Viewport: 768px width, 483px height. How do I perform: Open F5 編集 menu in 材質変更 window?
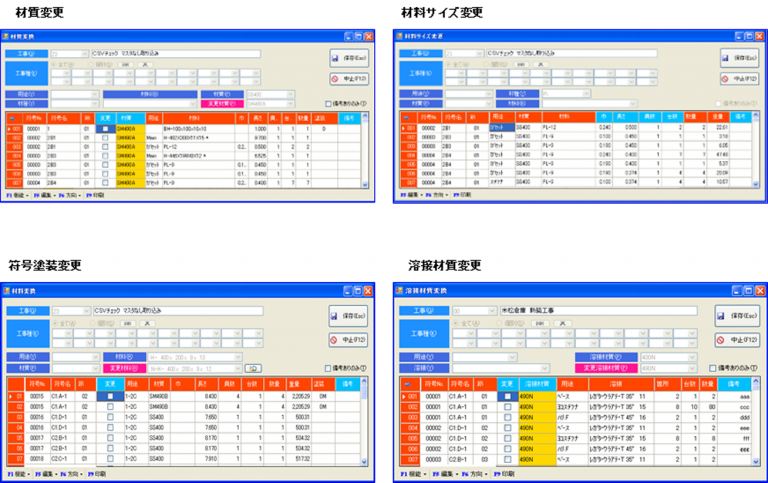tap(45, 195)
